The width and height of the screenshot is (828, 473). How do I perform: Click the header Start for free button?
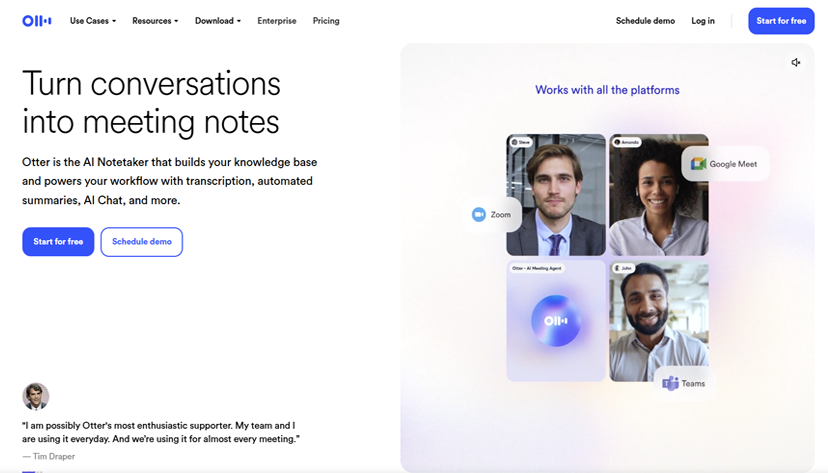click(781, 21)
